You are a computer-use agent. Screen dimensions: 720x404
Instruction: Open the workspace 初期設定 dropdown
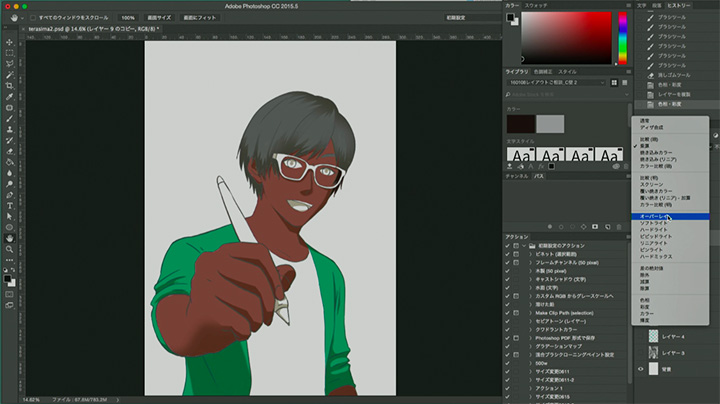472,18
